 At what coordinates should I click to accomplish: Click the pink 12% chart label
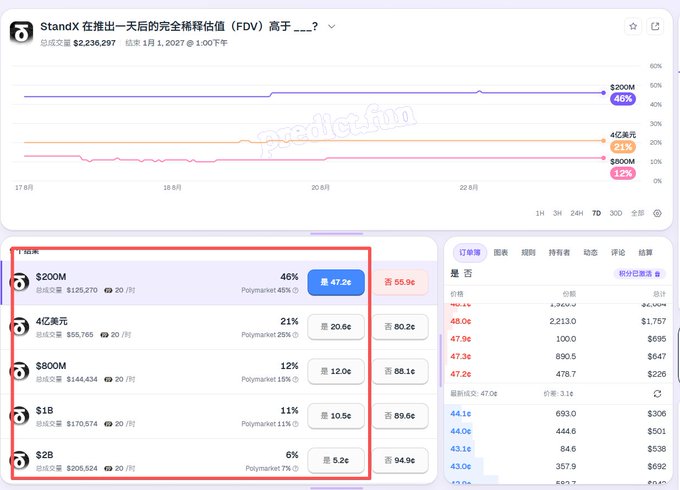click(623, 173)
